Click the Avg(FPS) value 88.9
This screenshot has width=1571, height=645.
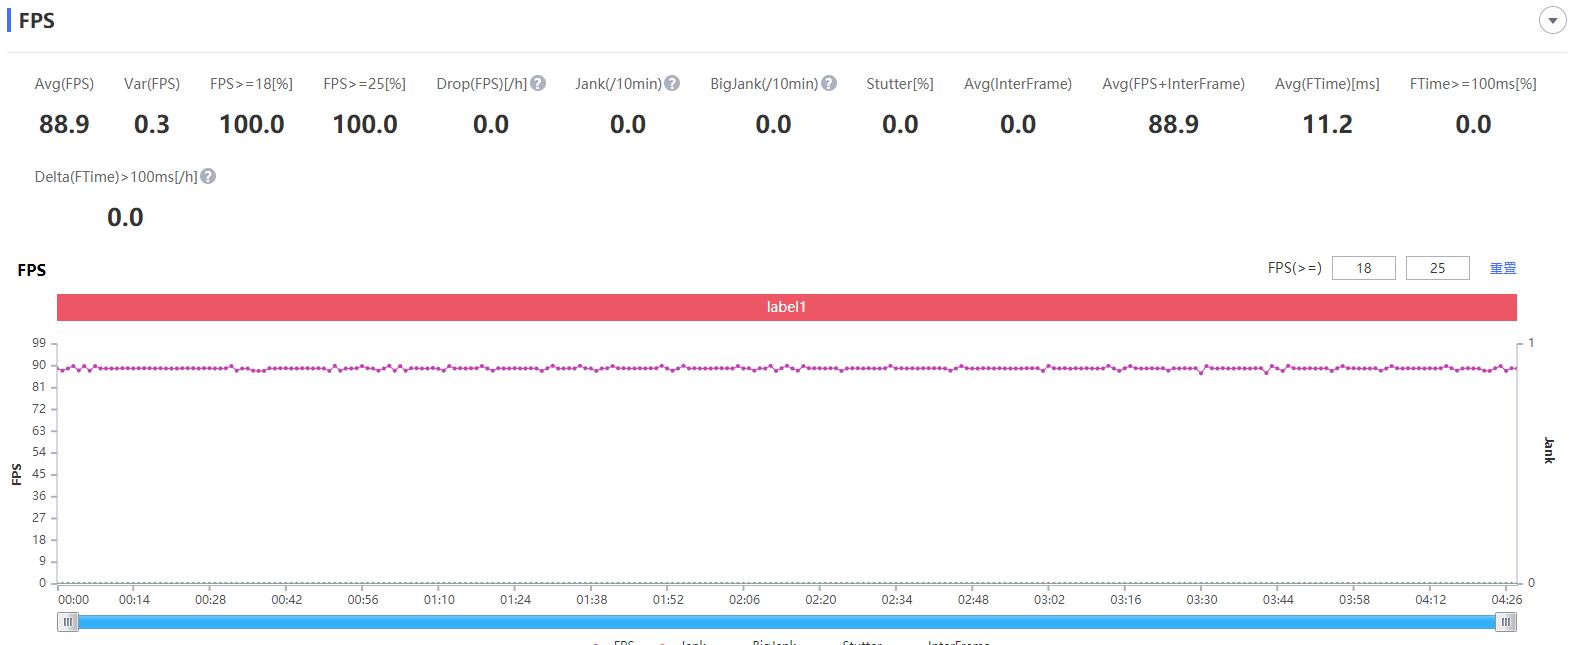point(64,125)
